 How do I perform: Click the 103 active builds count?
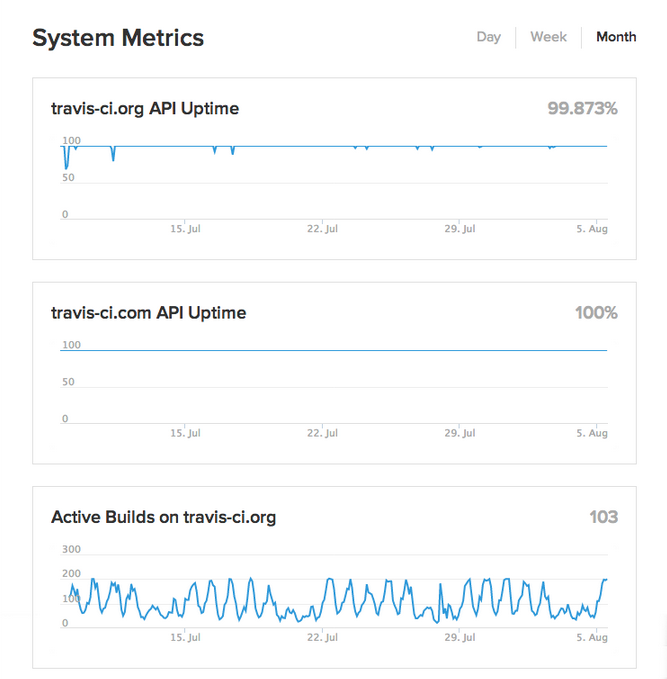603,517
